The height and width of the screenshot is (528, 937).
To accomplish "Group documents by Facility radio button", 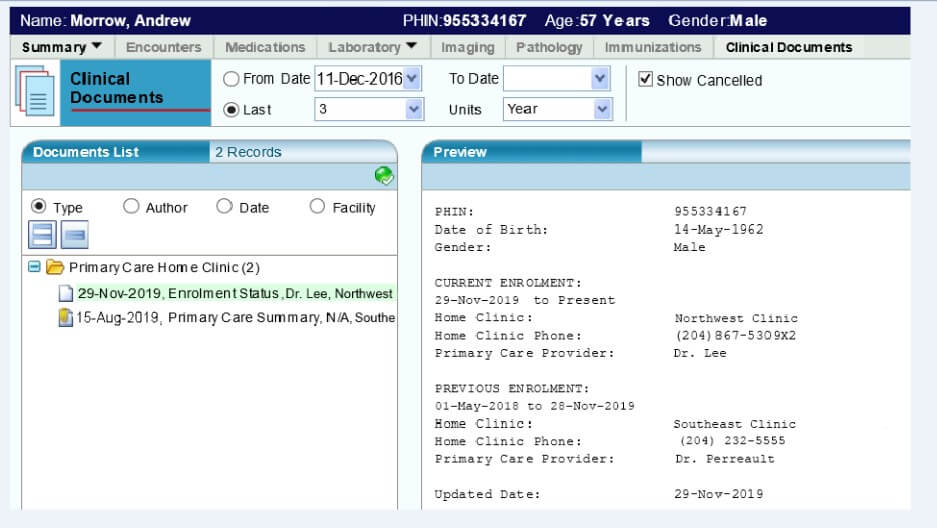I will click(x=317, y=206).
